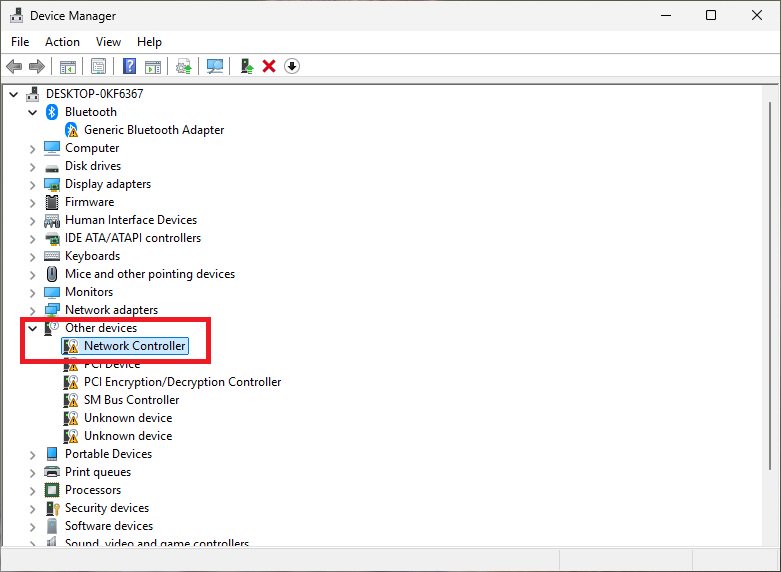Click the Forward arrow toolbar icon
The image size is (781, 572).
click(37, 66)
